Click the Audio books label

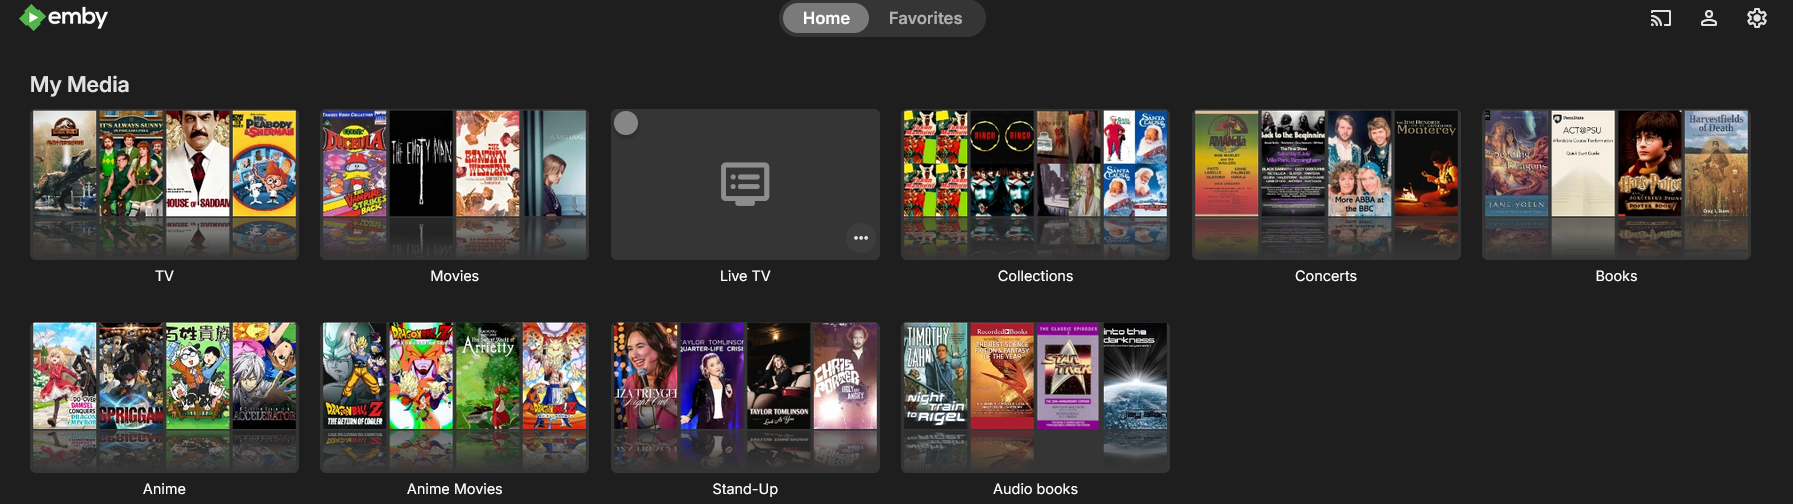point(1035,489)
